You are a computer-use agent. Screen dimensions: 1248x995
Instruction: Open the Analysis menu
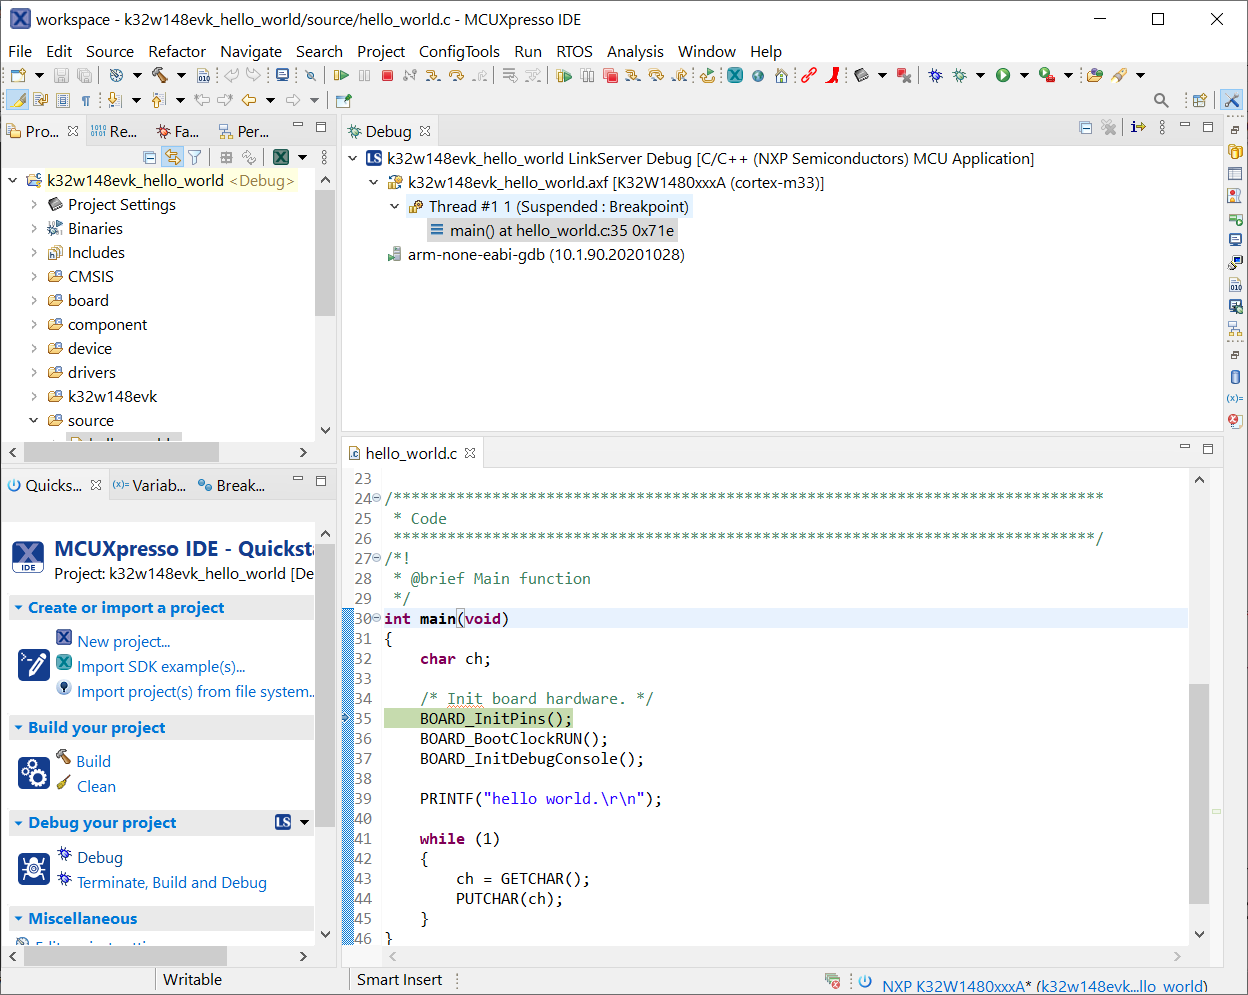635,51
